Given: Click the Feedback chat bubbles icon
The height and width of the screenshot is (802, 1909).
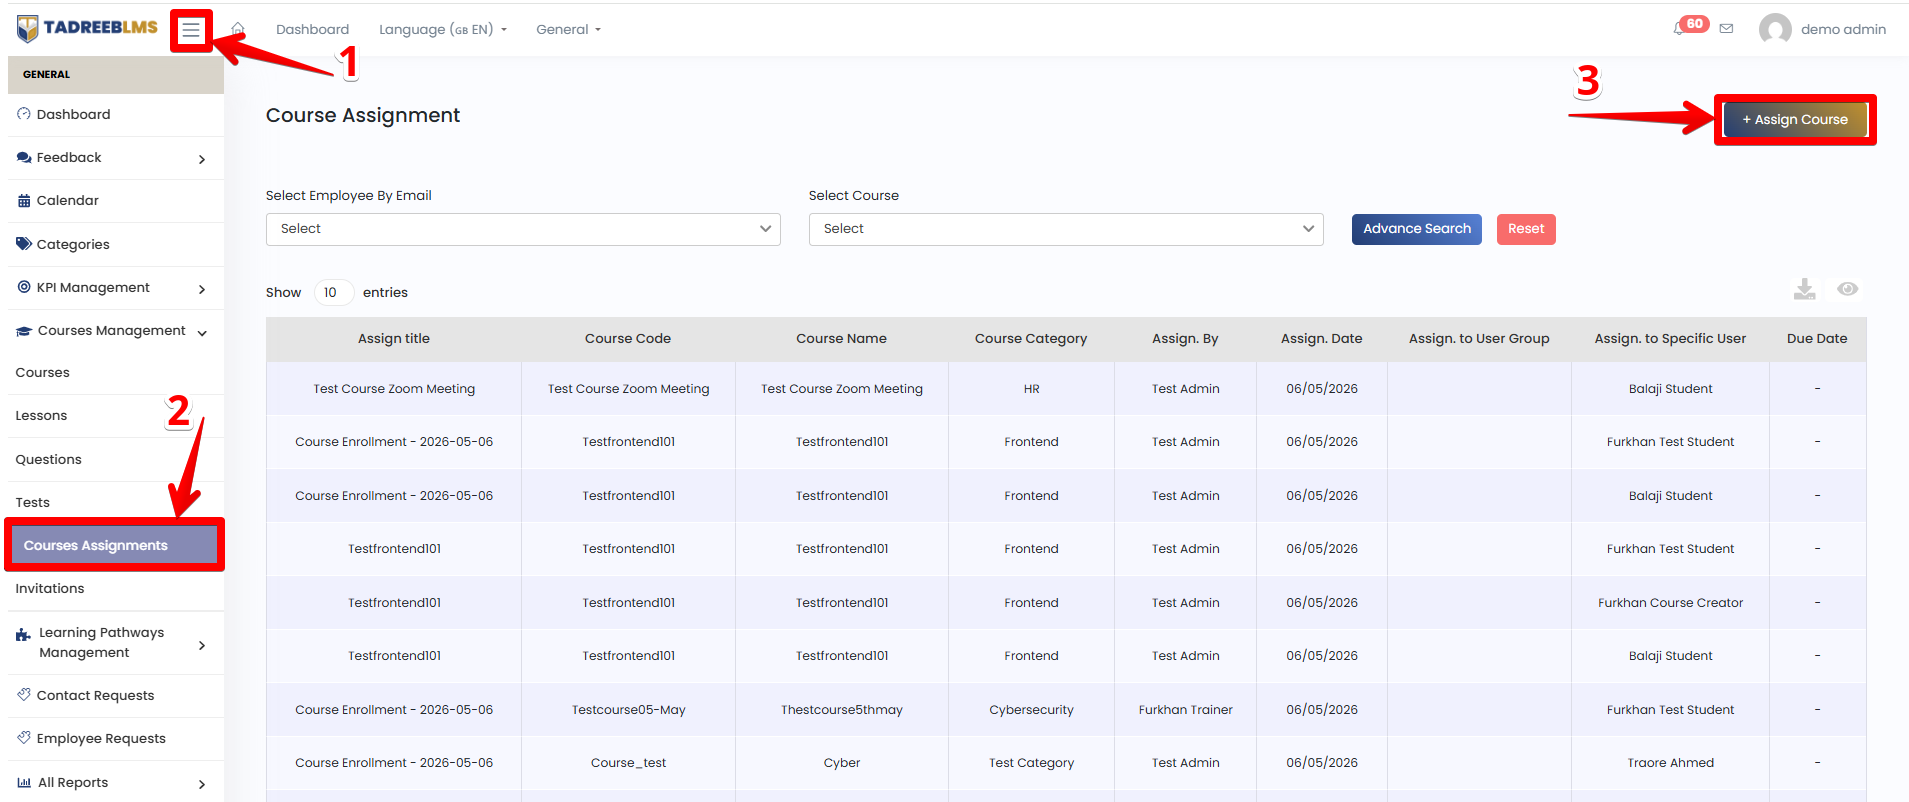Looking at the screenshot, I should 24,157.
